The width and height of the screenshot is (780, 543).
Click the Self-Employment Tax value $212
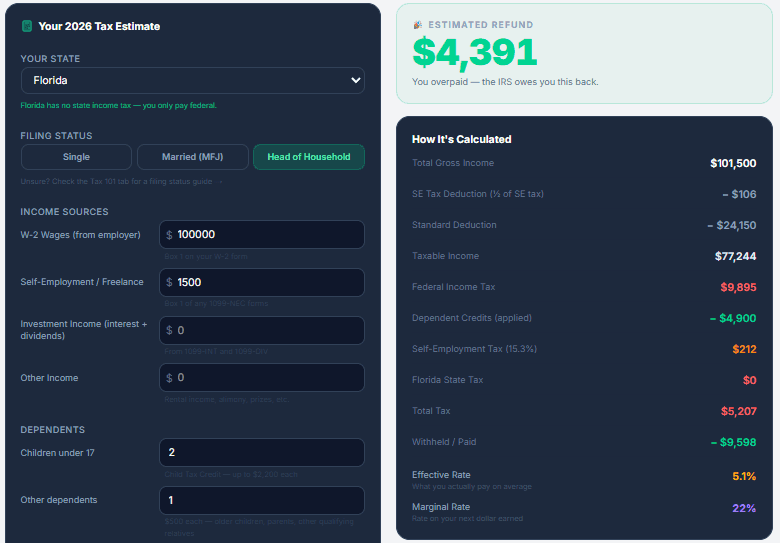pyautogui.click(x=744, y=349)
